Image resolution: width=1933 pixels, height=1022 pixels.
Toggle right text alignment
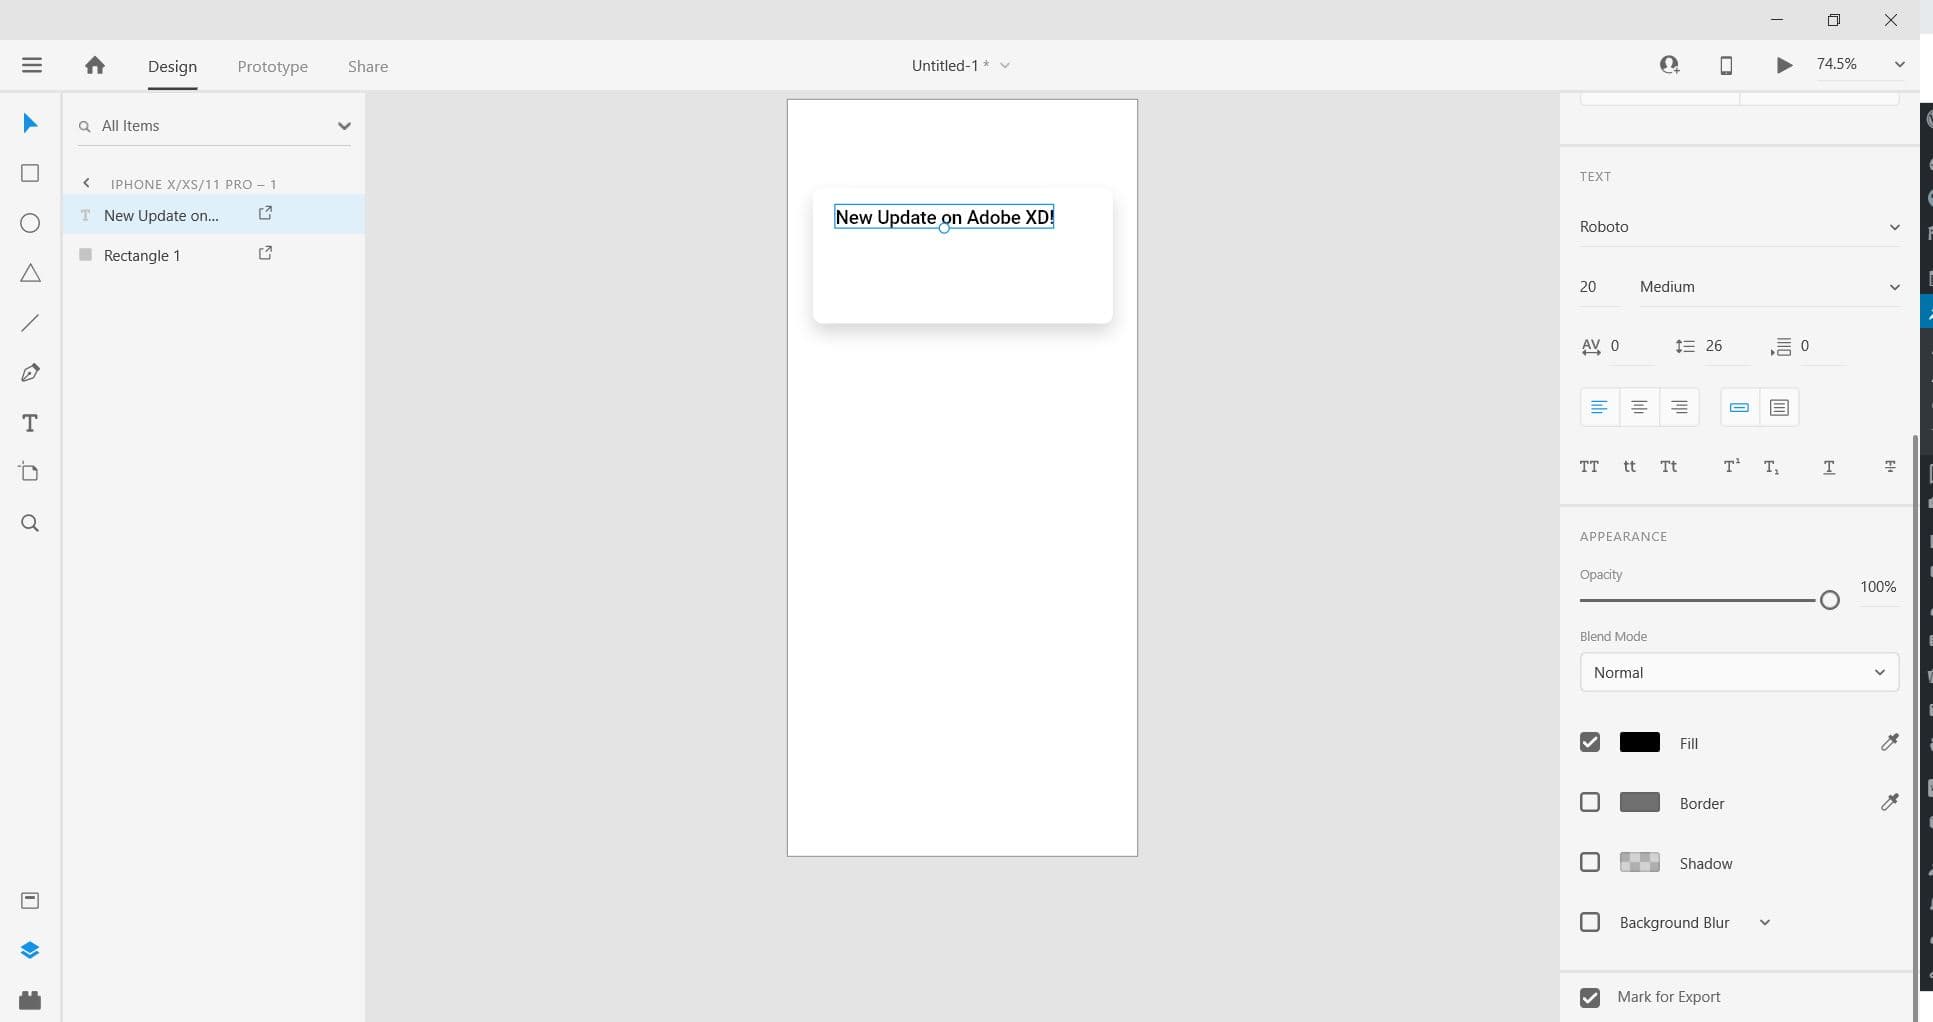pos(1679,407)
